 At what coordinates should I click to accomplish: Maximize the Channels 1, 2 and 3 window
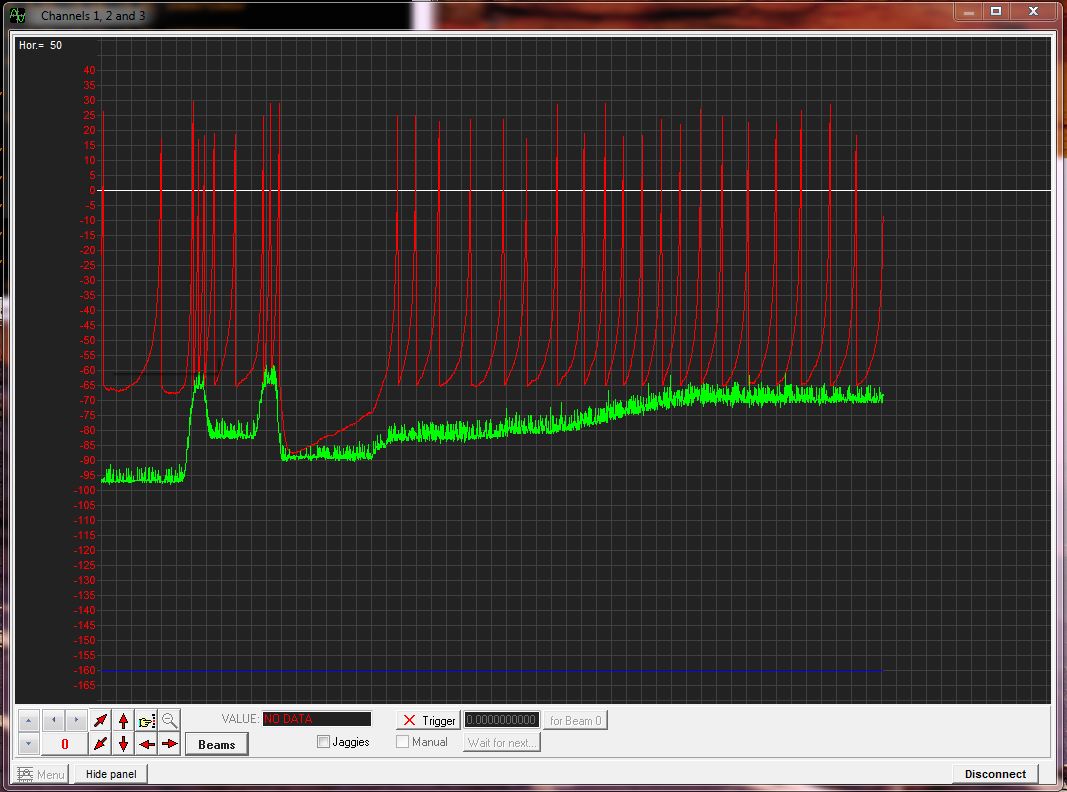pos(996,12)
